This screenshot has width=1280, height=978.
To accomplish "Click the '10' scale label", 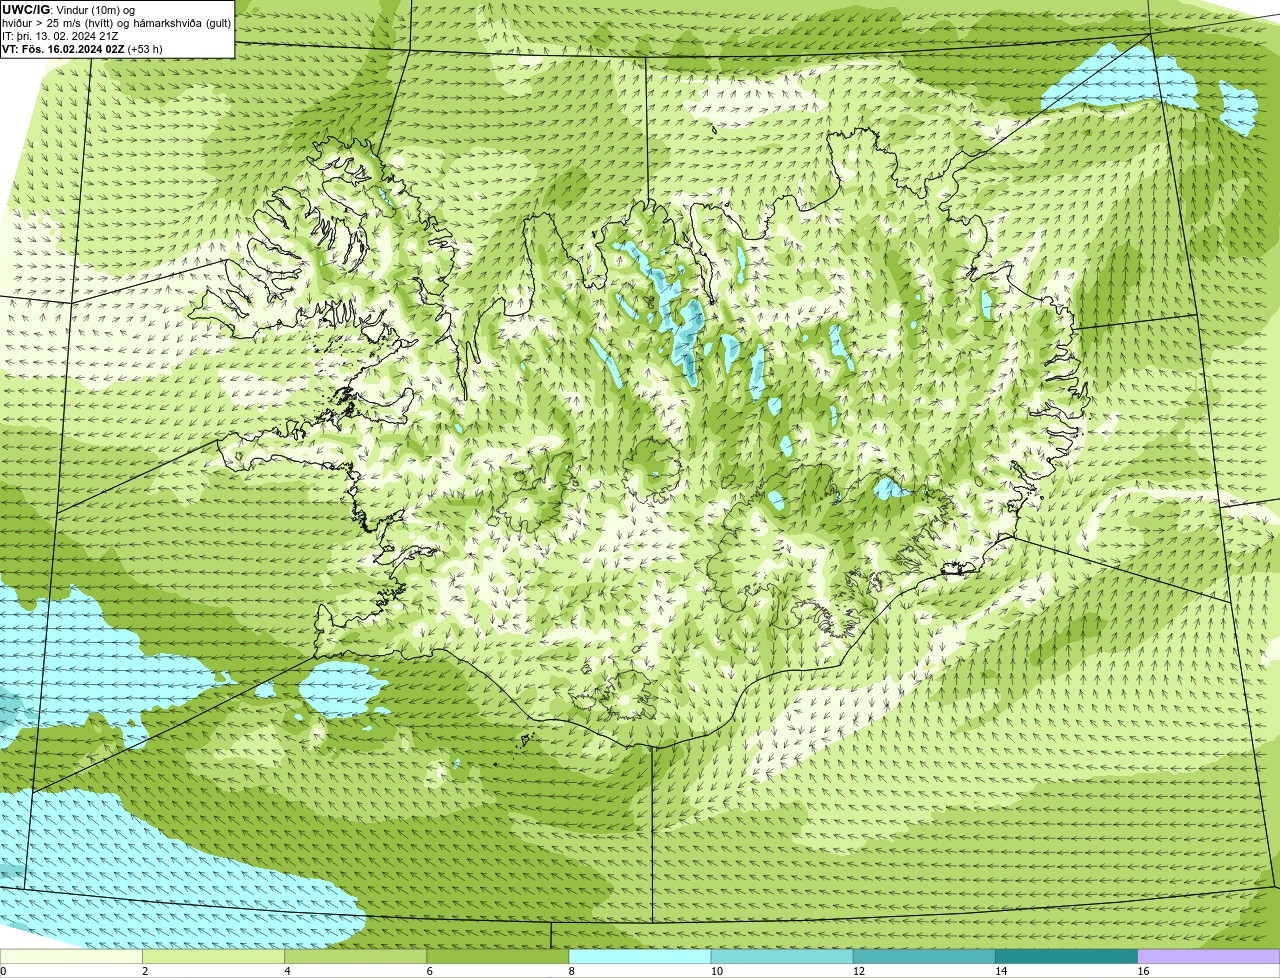I will pos(716,971).
